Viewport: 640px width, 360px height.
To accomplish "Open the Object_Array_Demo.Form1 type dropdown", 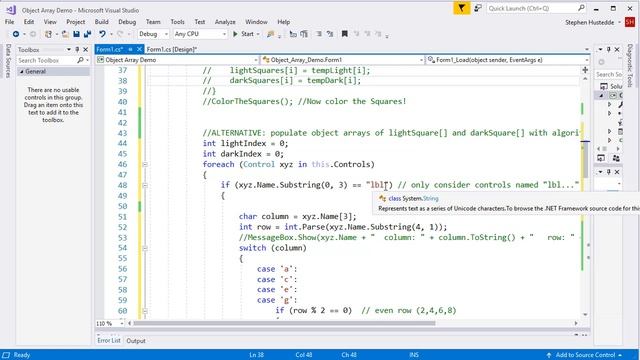I will point(342,60).
